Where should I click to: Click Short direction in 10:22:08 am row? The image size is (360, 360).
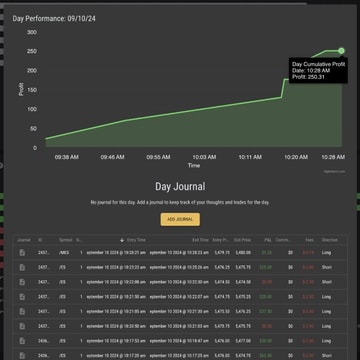coord(327,282)
